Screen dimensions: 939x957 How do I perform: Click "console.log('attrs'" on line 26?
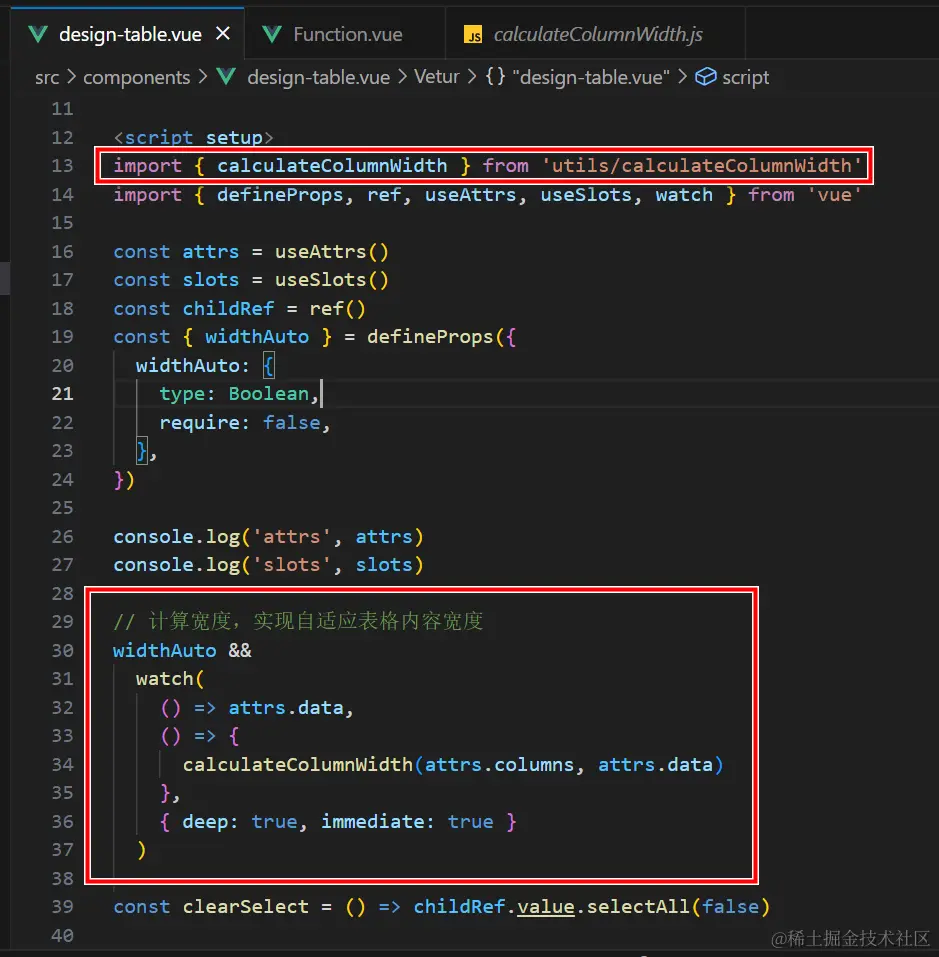[222, 537]
